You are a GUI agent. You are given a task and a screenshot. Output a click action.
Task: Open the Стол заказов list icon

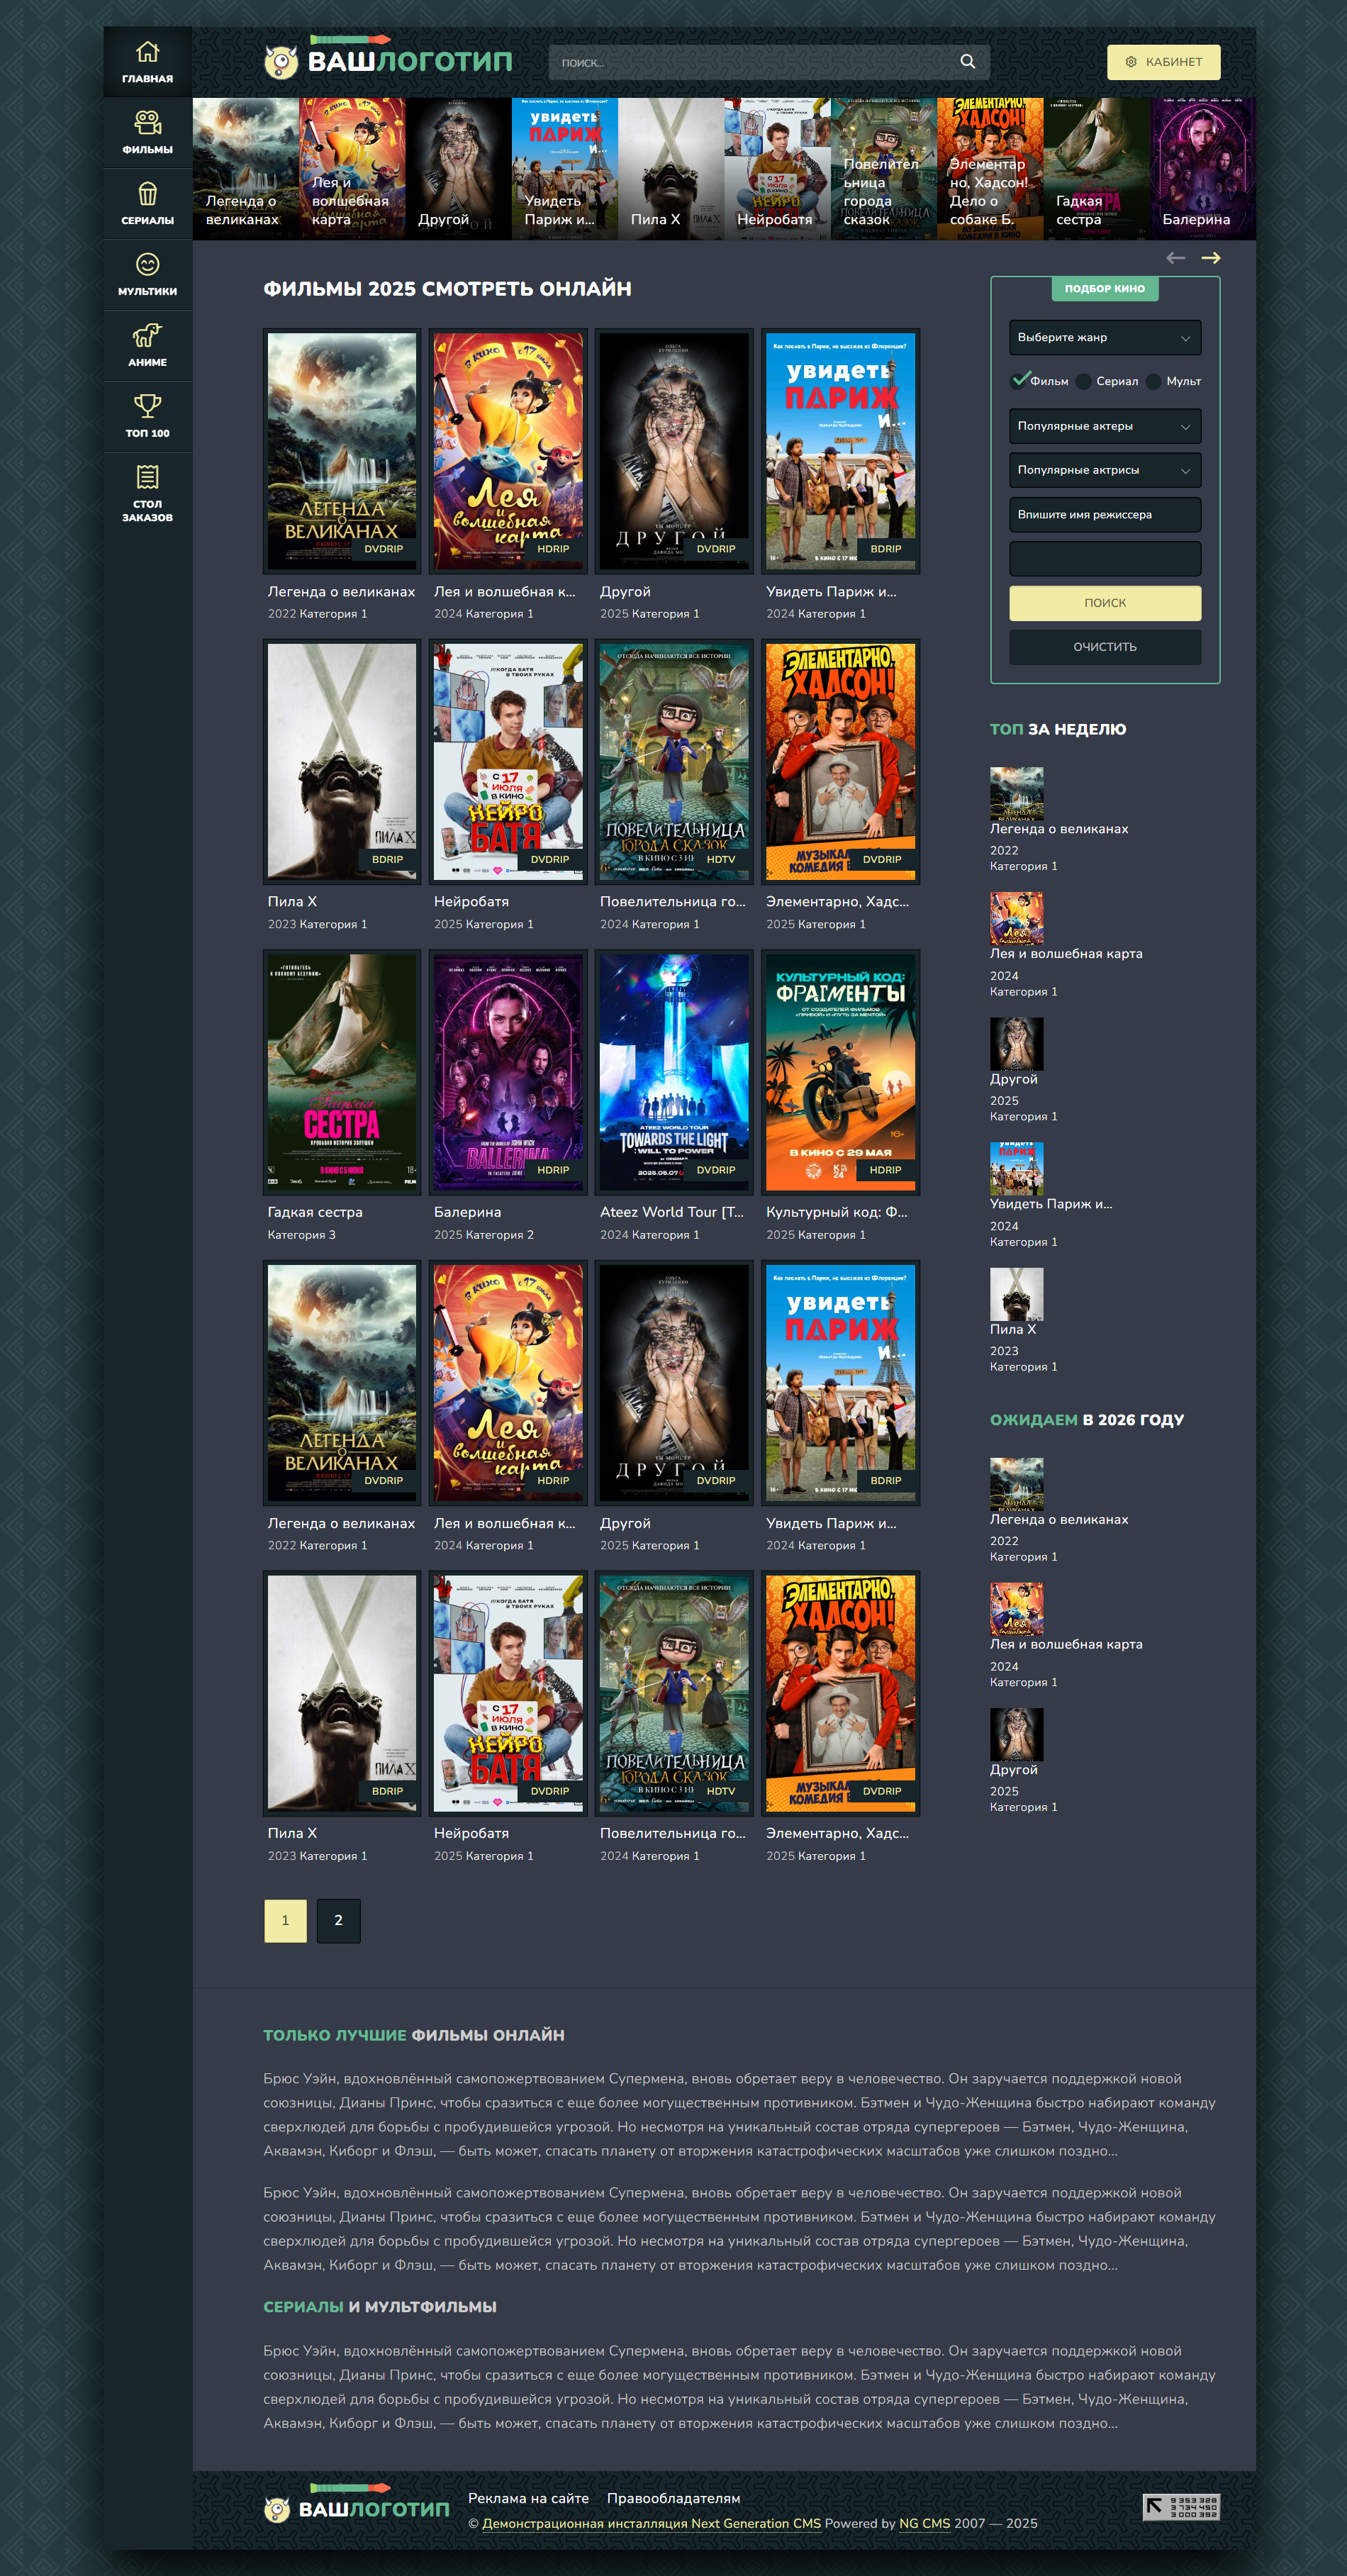[x=147, y=477]
